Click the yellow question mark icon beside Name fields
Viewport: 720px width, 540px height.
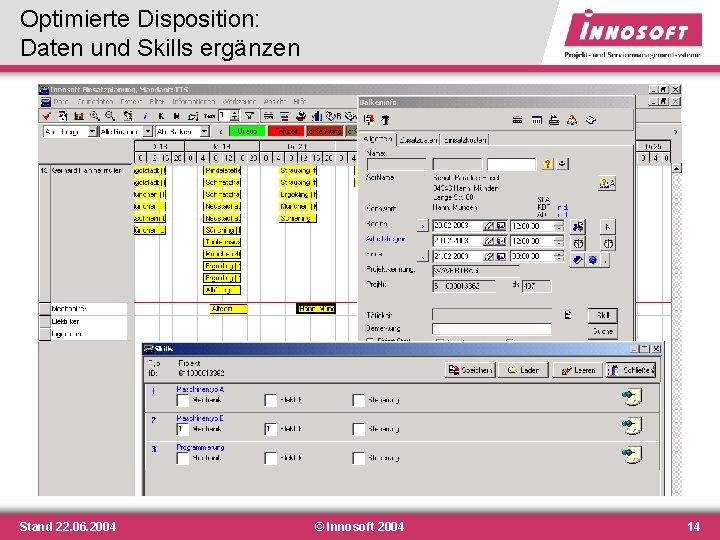coord(547,163)
